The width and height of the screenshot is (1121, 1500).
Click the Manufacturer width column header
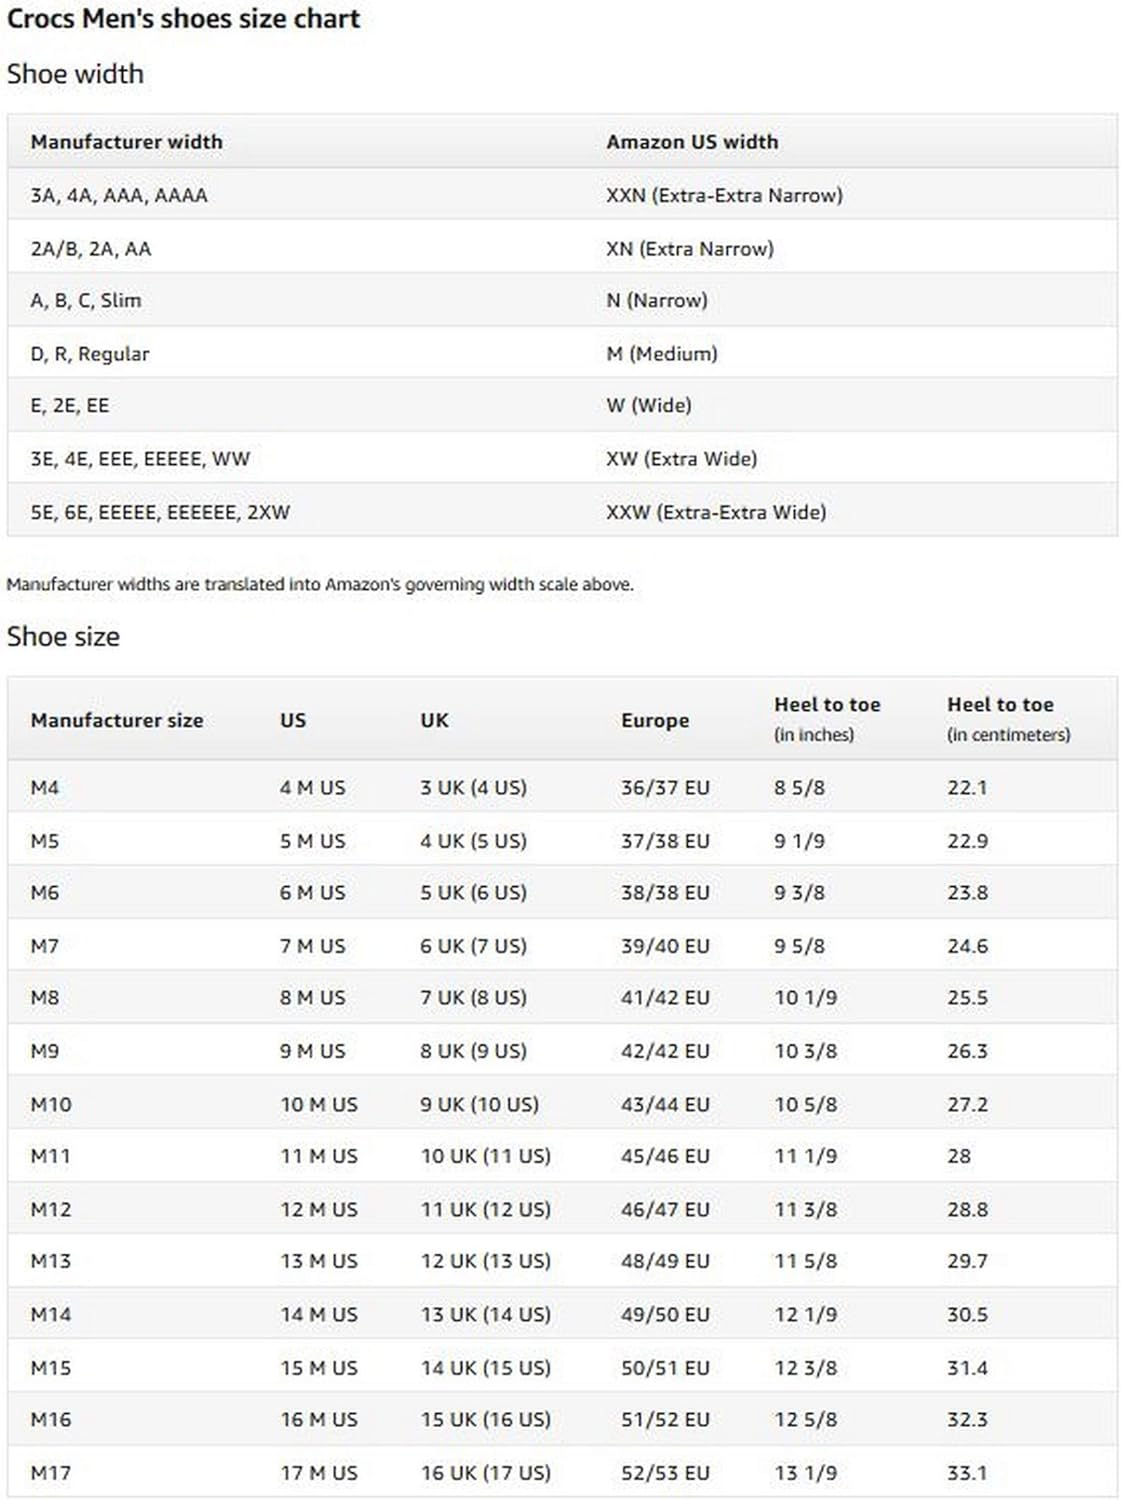tap(126, 142)
